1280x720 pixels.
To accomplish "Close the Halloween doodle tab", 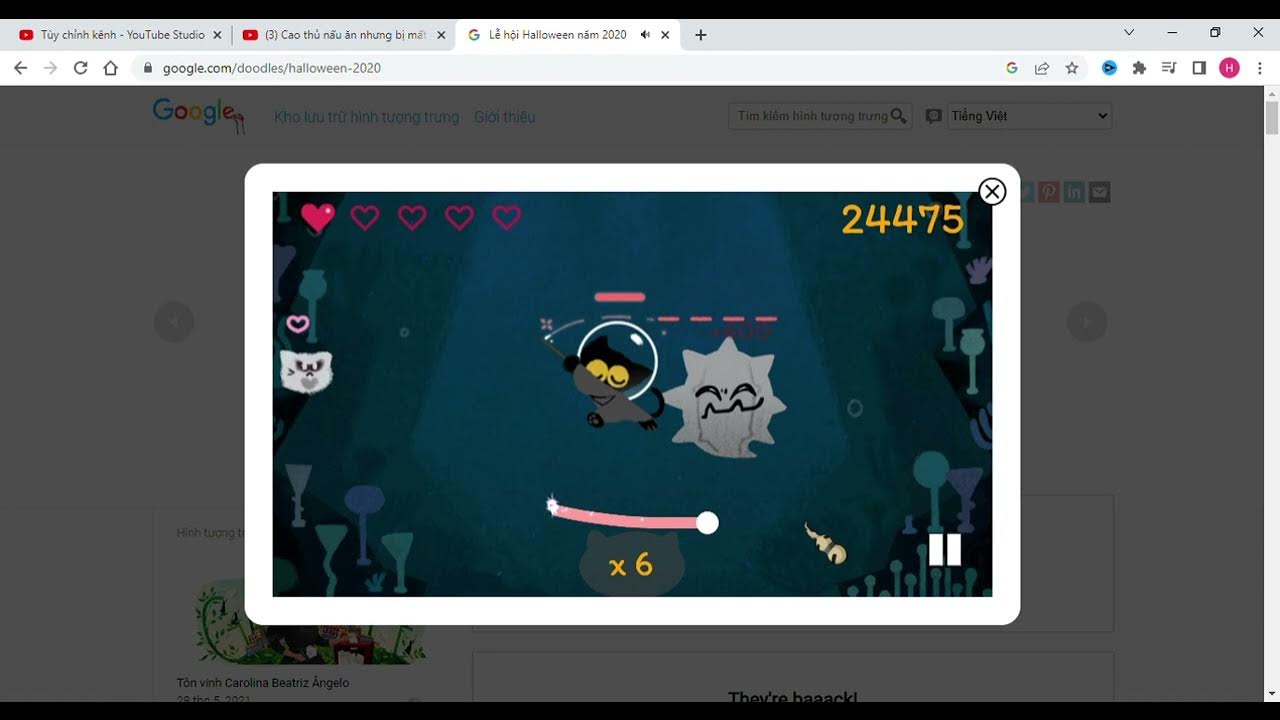I will coord(666,35).
